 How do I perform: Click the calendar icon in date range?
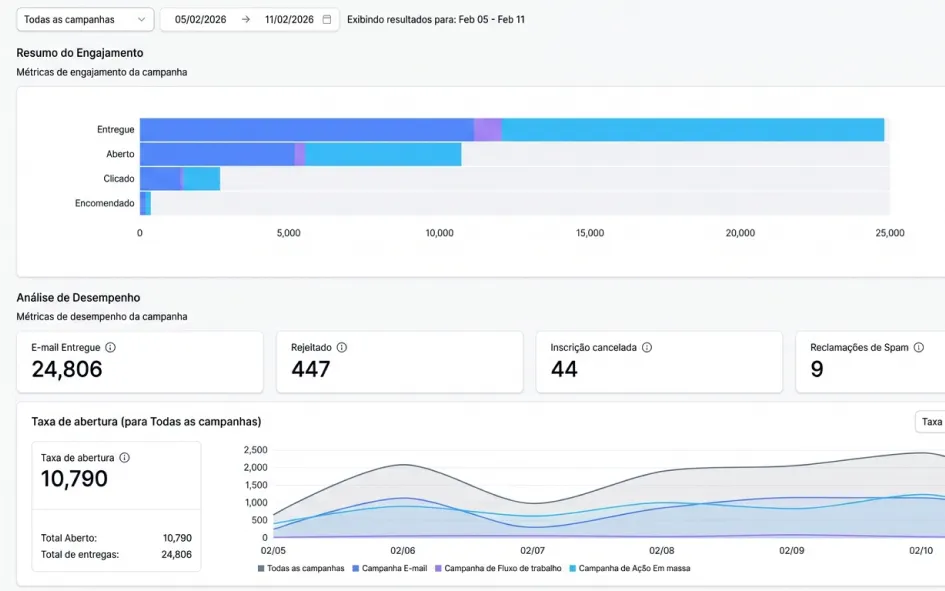pyautogui.click(x=327, y=19)
